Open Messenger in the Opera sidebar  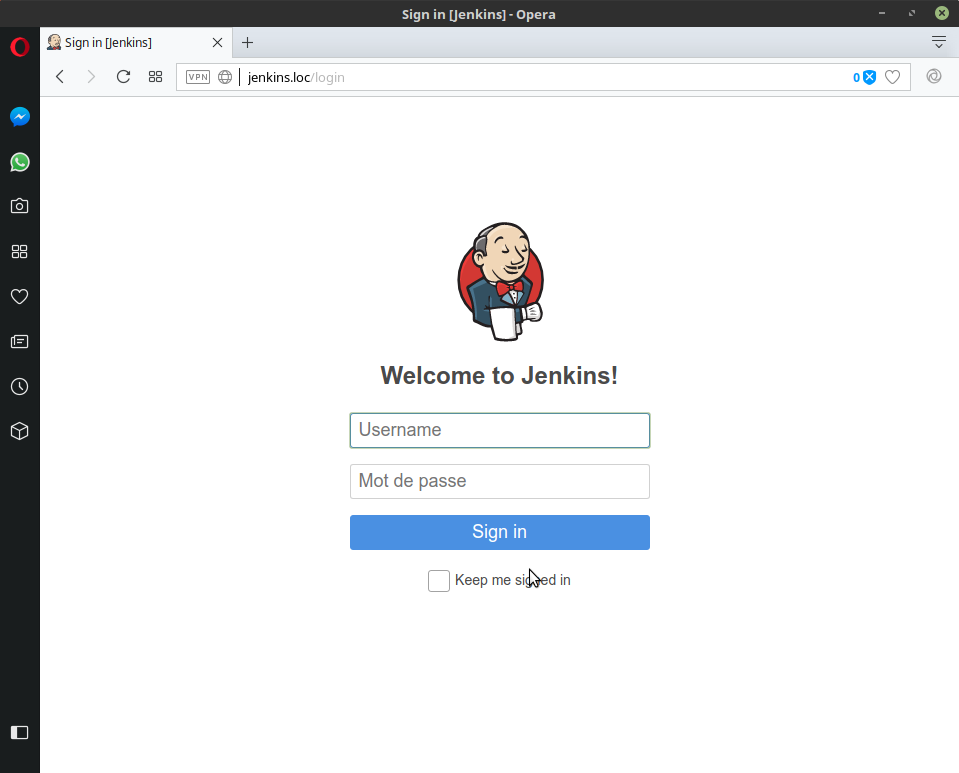(x=20, y=117)
